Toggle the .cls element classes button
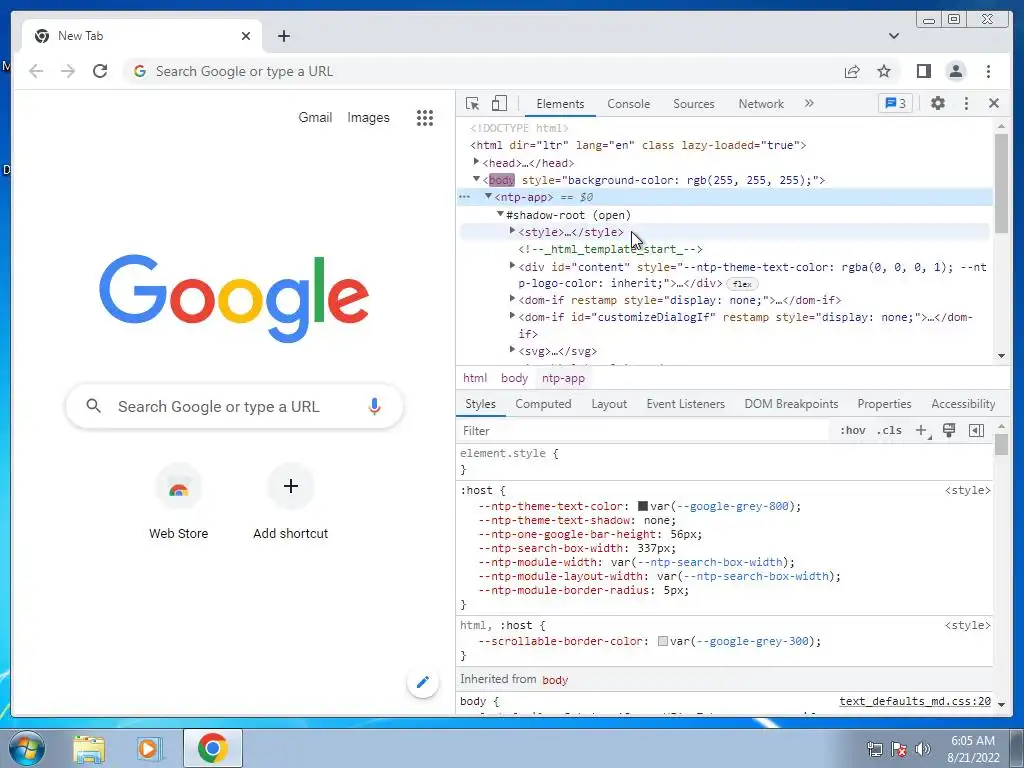The height and width of the screenshot is (768, 1024). coord(889,430)
